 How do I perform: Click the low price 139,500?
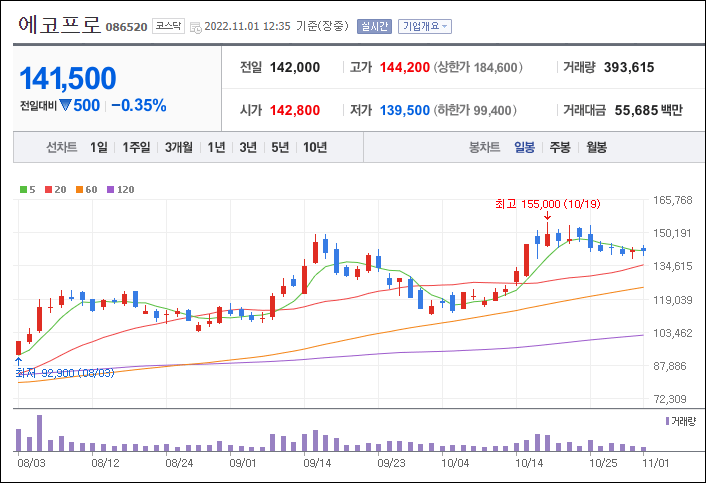[405, 110]
